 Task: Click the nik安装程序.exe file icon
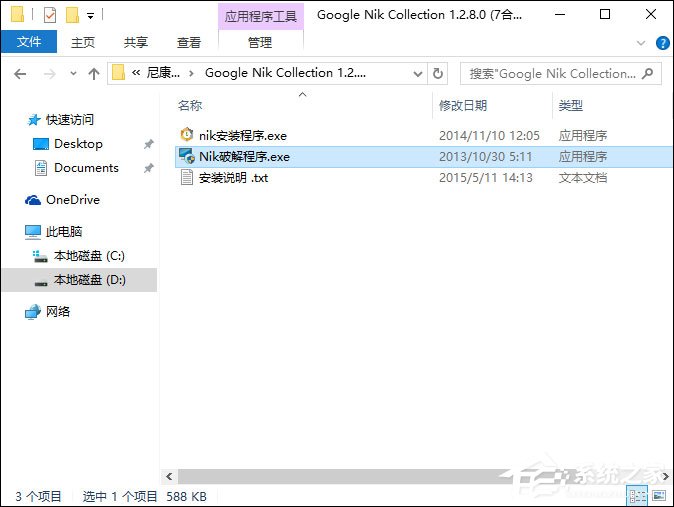click(187, 135)
